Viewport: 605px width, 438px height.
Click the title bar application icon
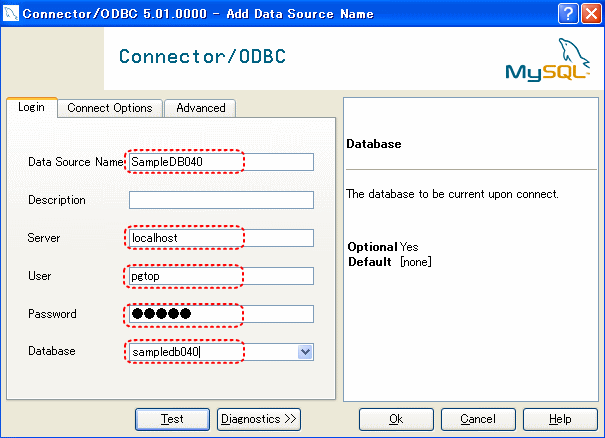(x=11, y=14)
